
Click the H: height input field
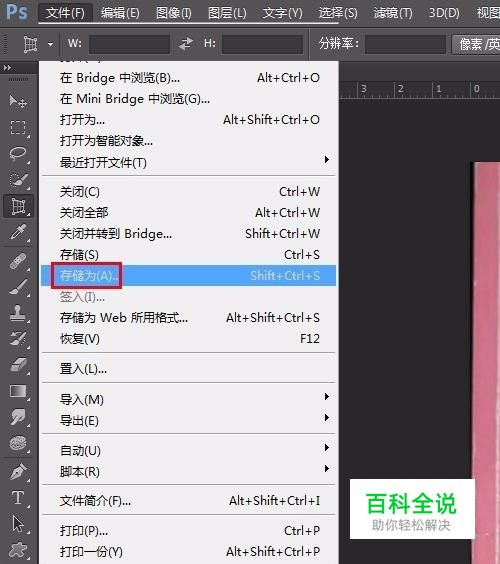coord(263,44)
